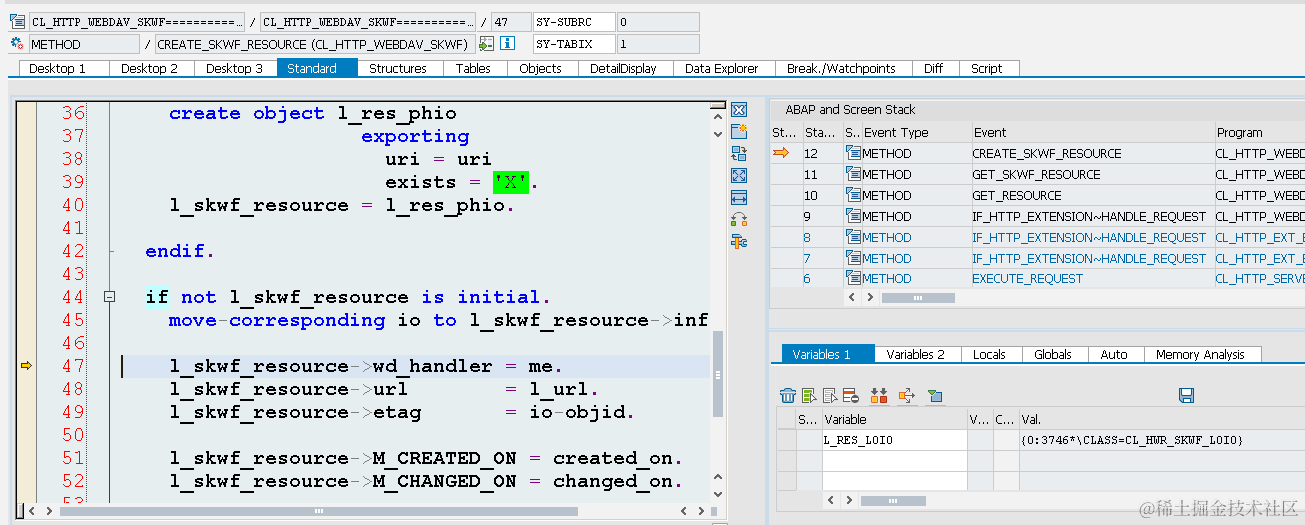Image resolution: width=1305 pixels, height=525 pixels.
Task: Click the gray list icon in variables toolbar
Action: click(x=829, y=396)
